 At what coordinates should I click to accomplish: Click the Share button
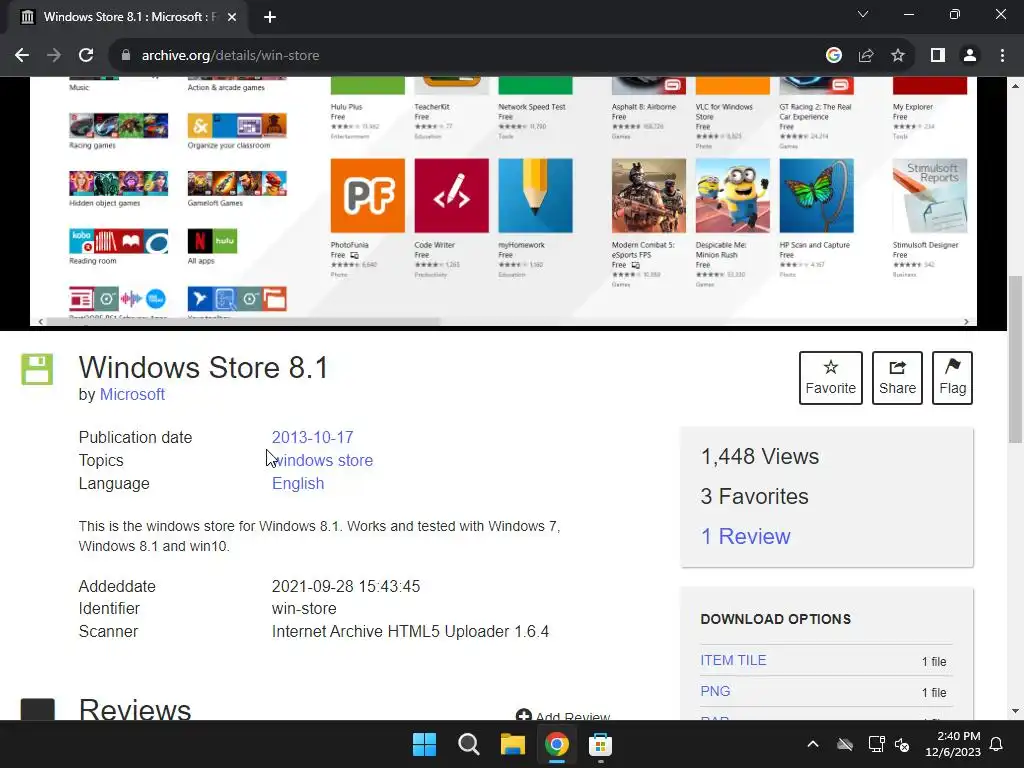tap(897, 378)
